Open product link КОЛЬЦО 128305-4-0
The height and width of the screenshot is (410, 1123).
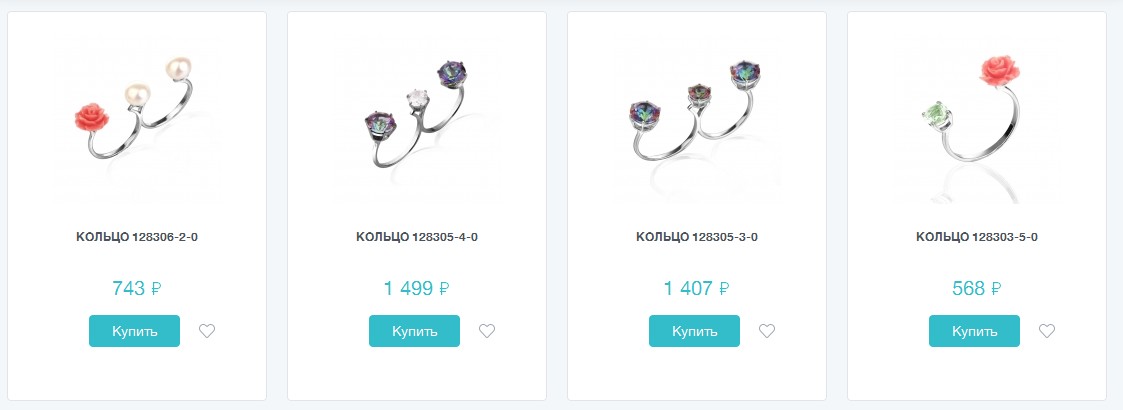click(417, 237)
